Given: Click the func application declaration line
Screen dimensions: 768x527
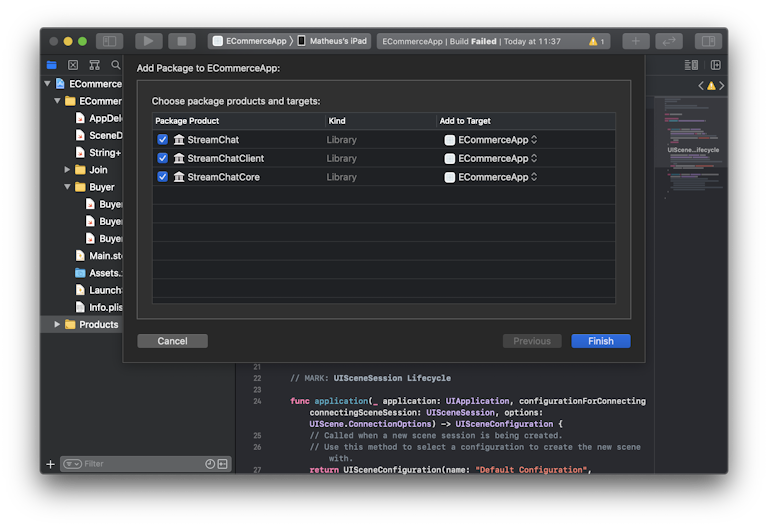Looking at the screenshot, I should click(x=468, y=401).
